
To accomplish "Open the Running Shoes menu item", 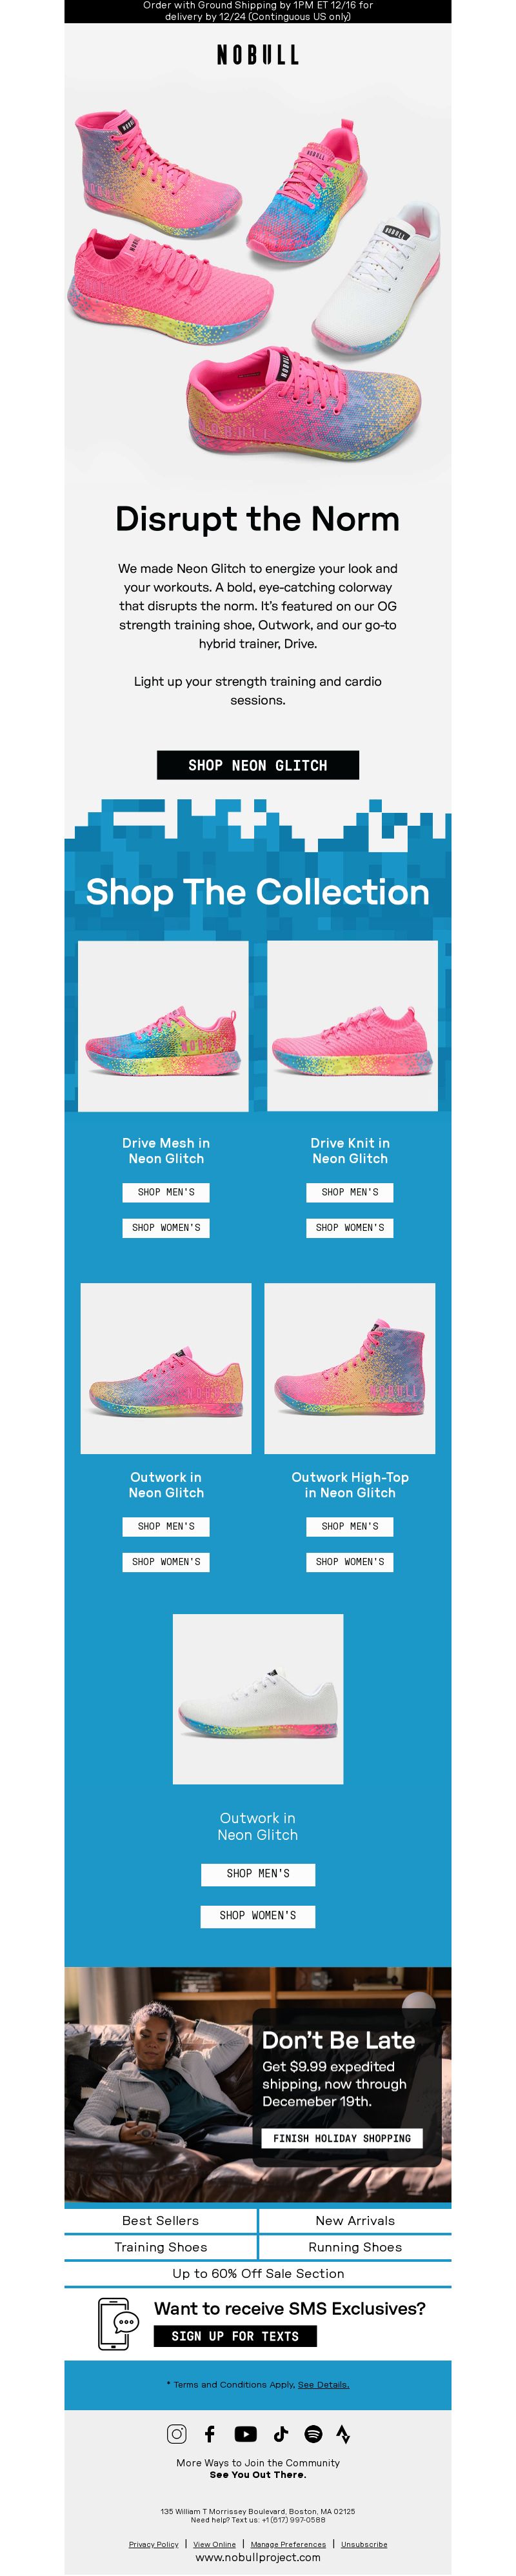I will [355, 2246].
